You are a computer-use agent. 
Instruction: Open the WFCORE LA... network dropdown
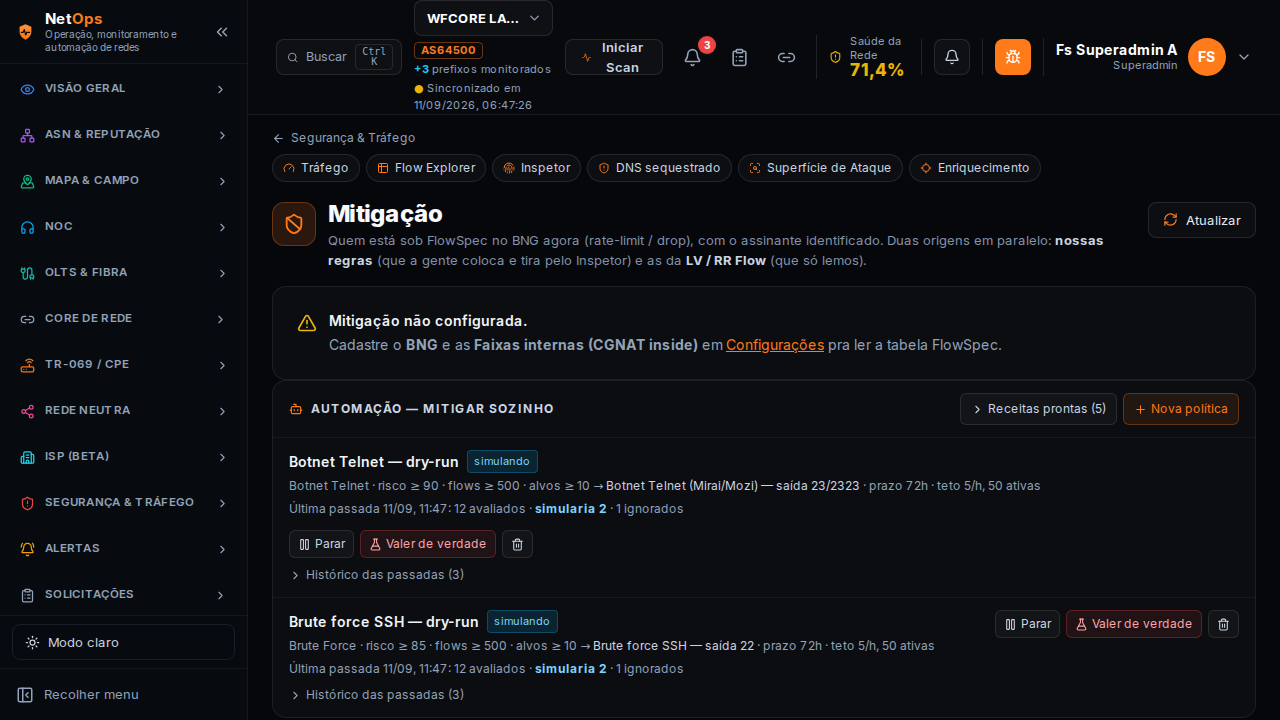coord(483,18)
